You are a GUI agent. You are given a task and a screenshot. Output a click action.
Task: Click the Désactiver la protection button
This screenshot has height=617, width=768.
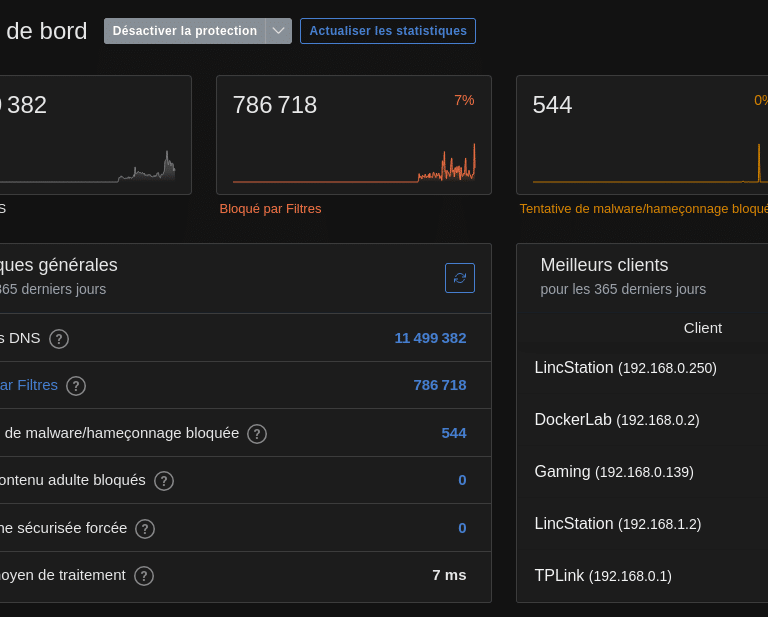tap(185, 31)
